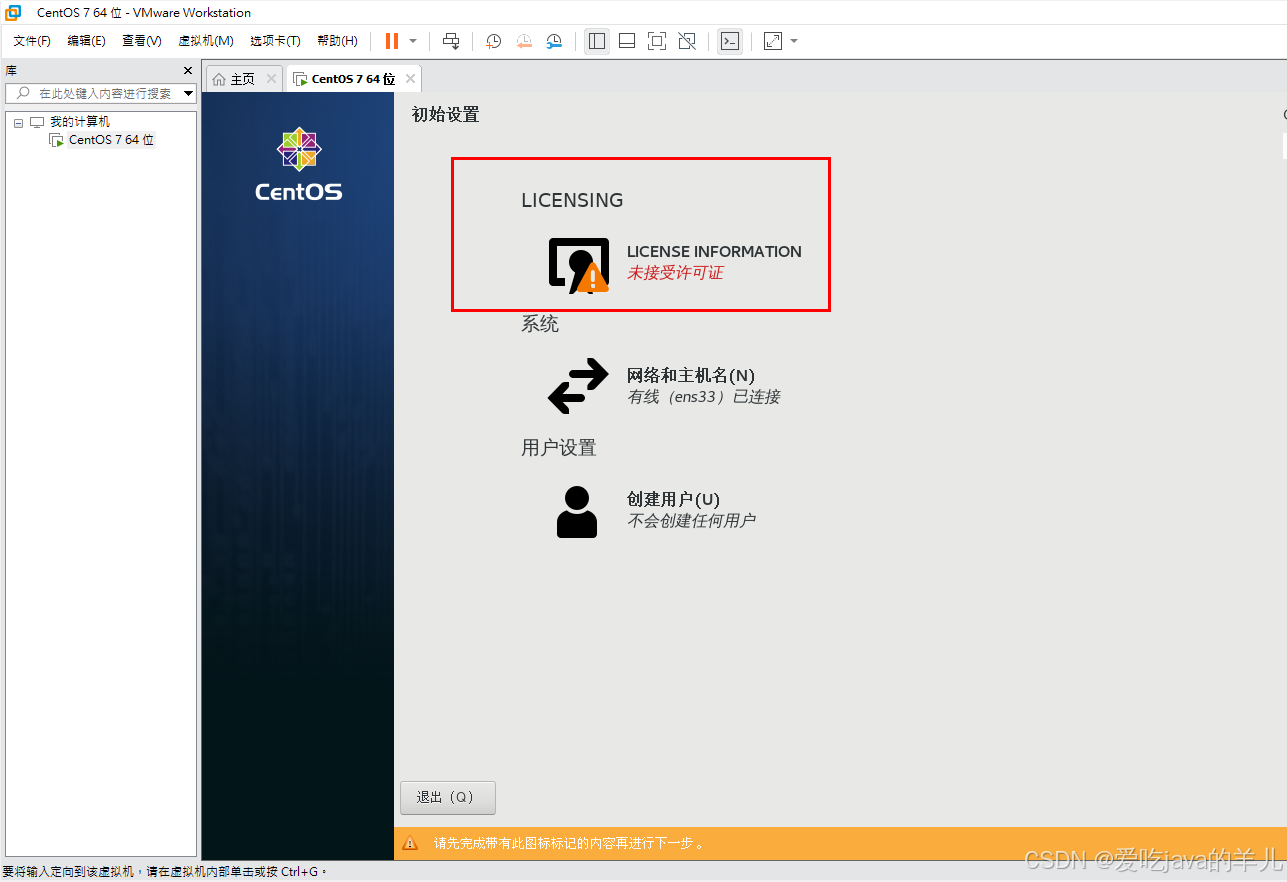The width and height of the screenshot is (1287, 882).
Task: Switch to Unity mode
Action: [x=687, y=41]
